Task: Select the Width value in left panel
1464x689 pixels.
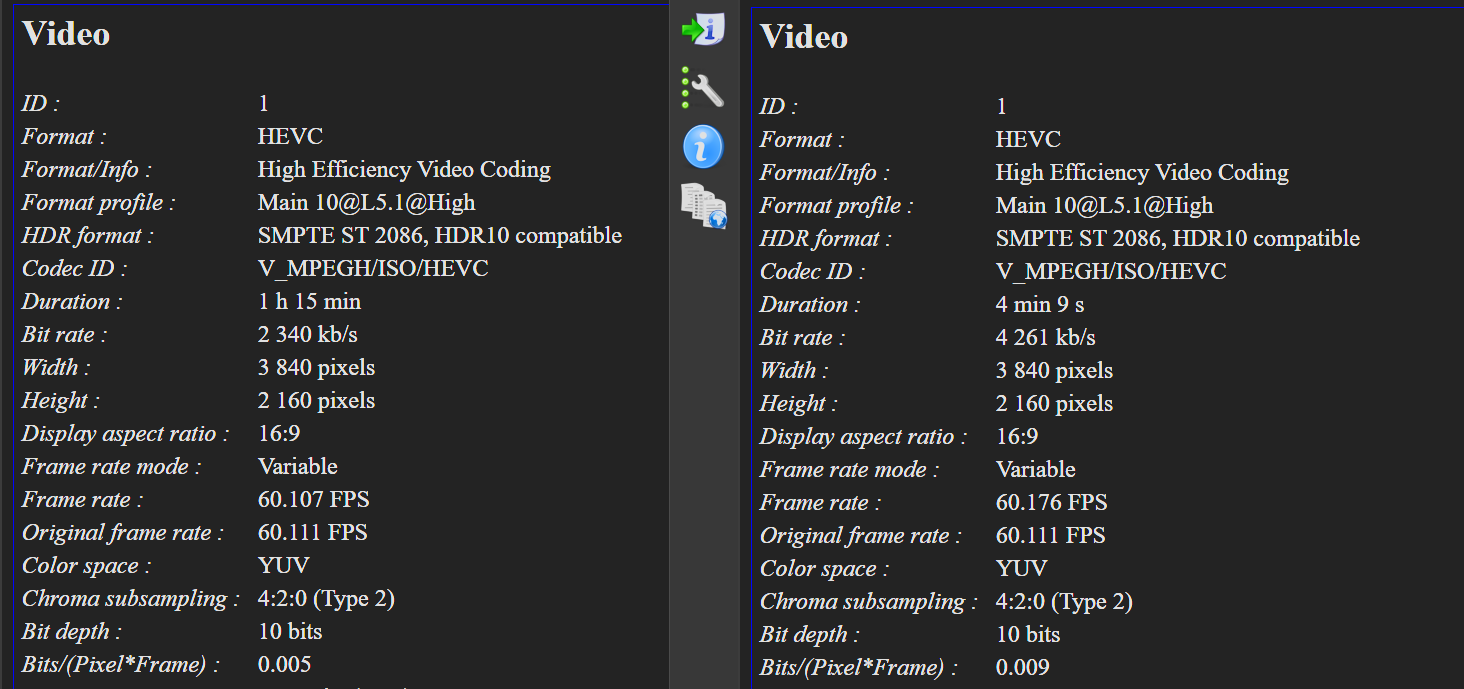Action: (x=316, y=367)
